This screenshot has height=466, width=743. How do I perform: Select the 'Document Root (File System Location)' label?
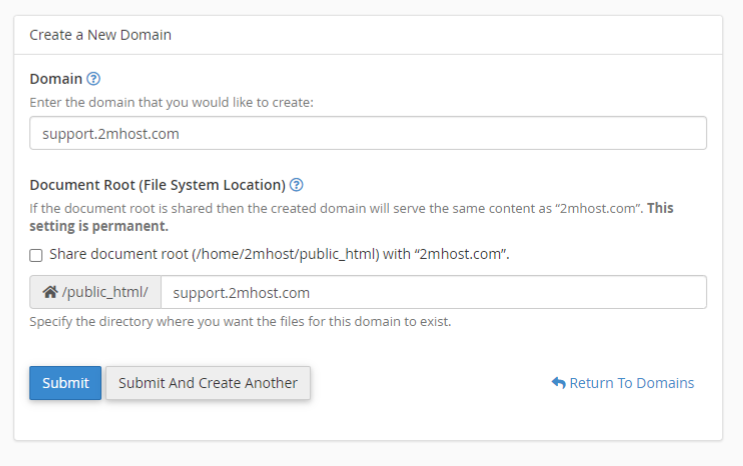[157, 185]
